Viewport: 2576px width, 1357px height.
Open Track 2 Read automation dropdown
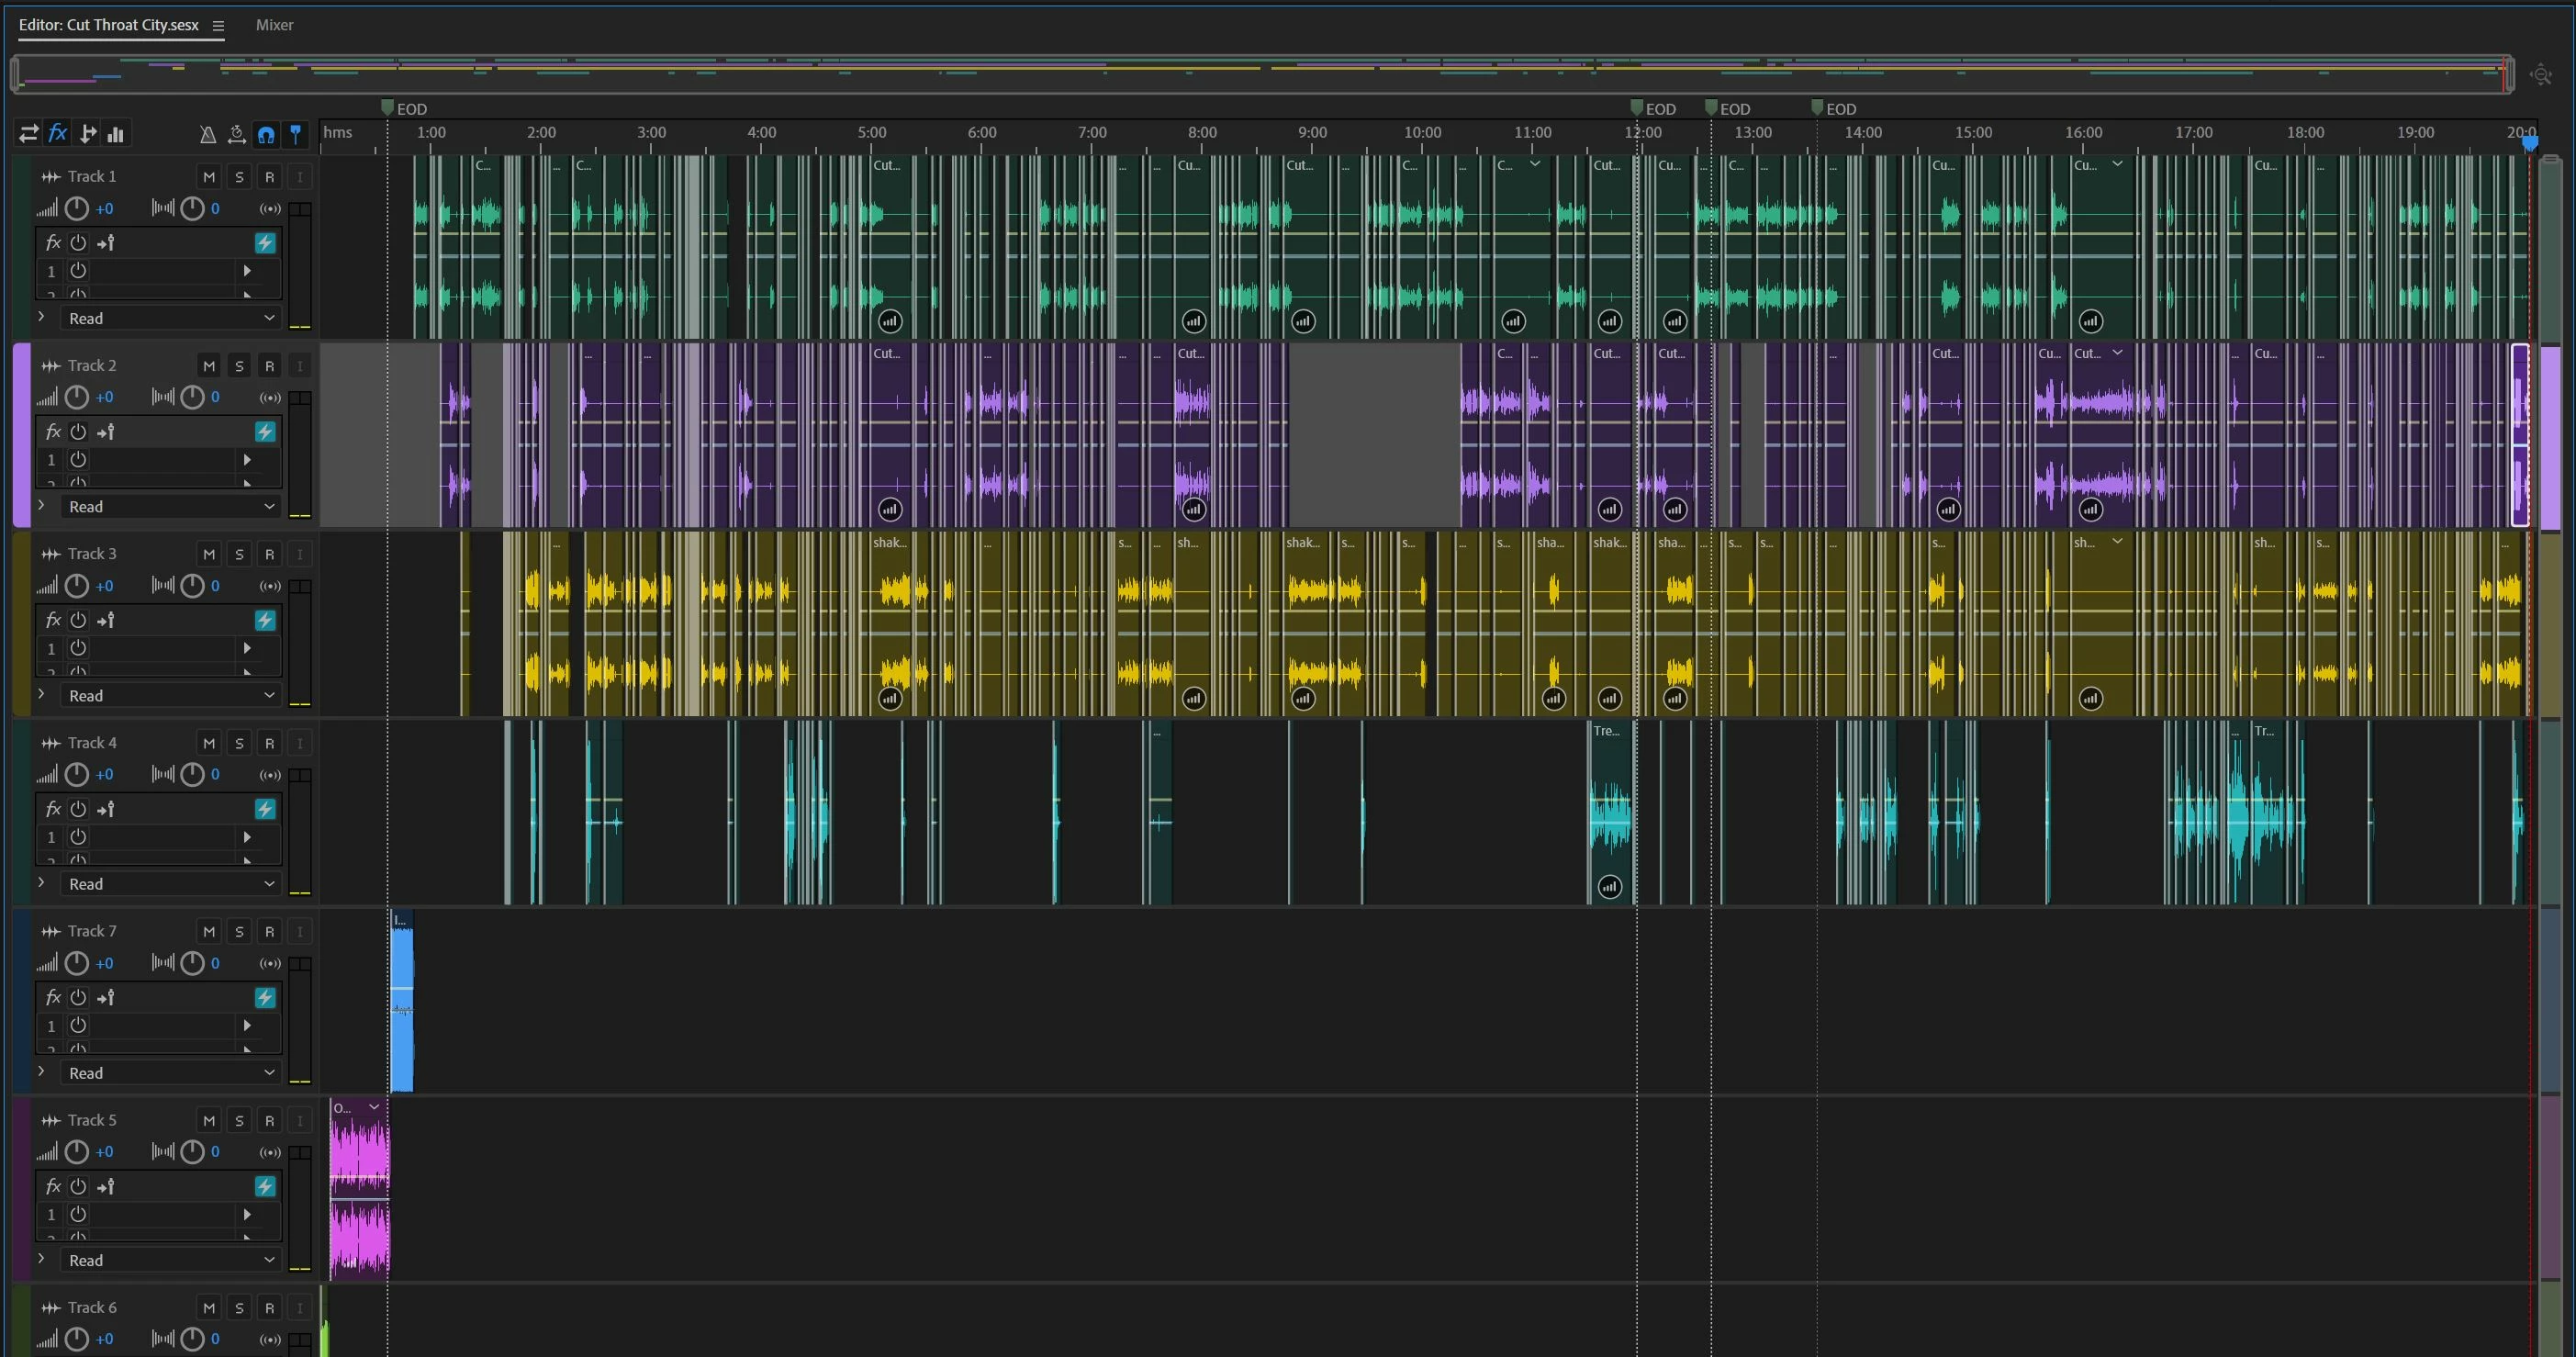click(170, 507)
